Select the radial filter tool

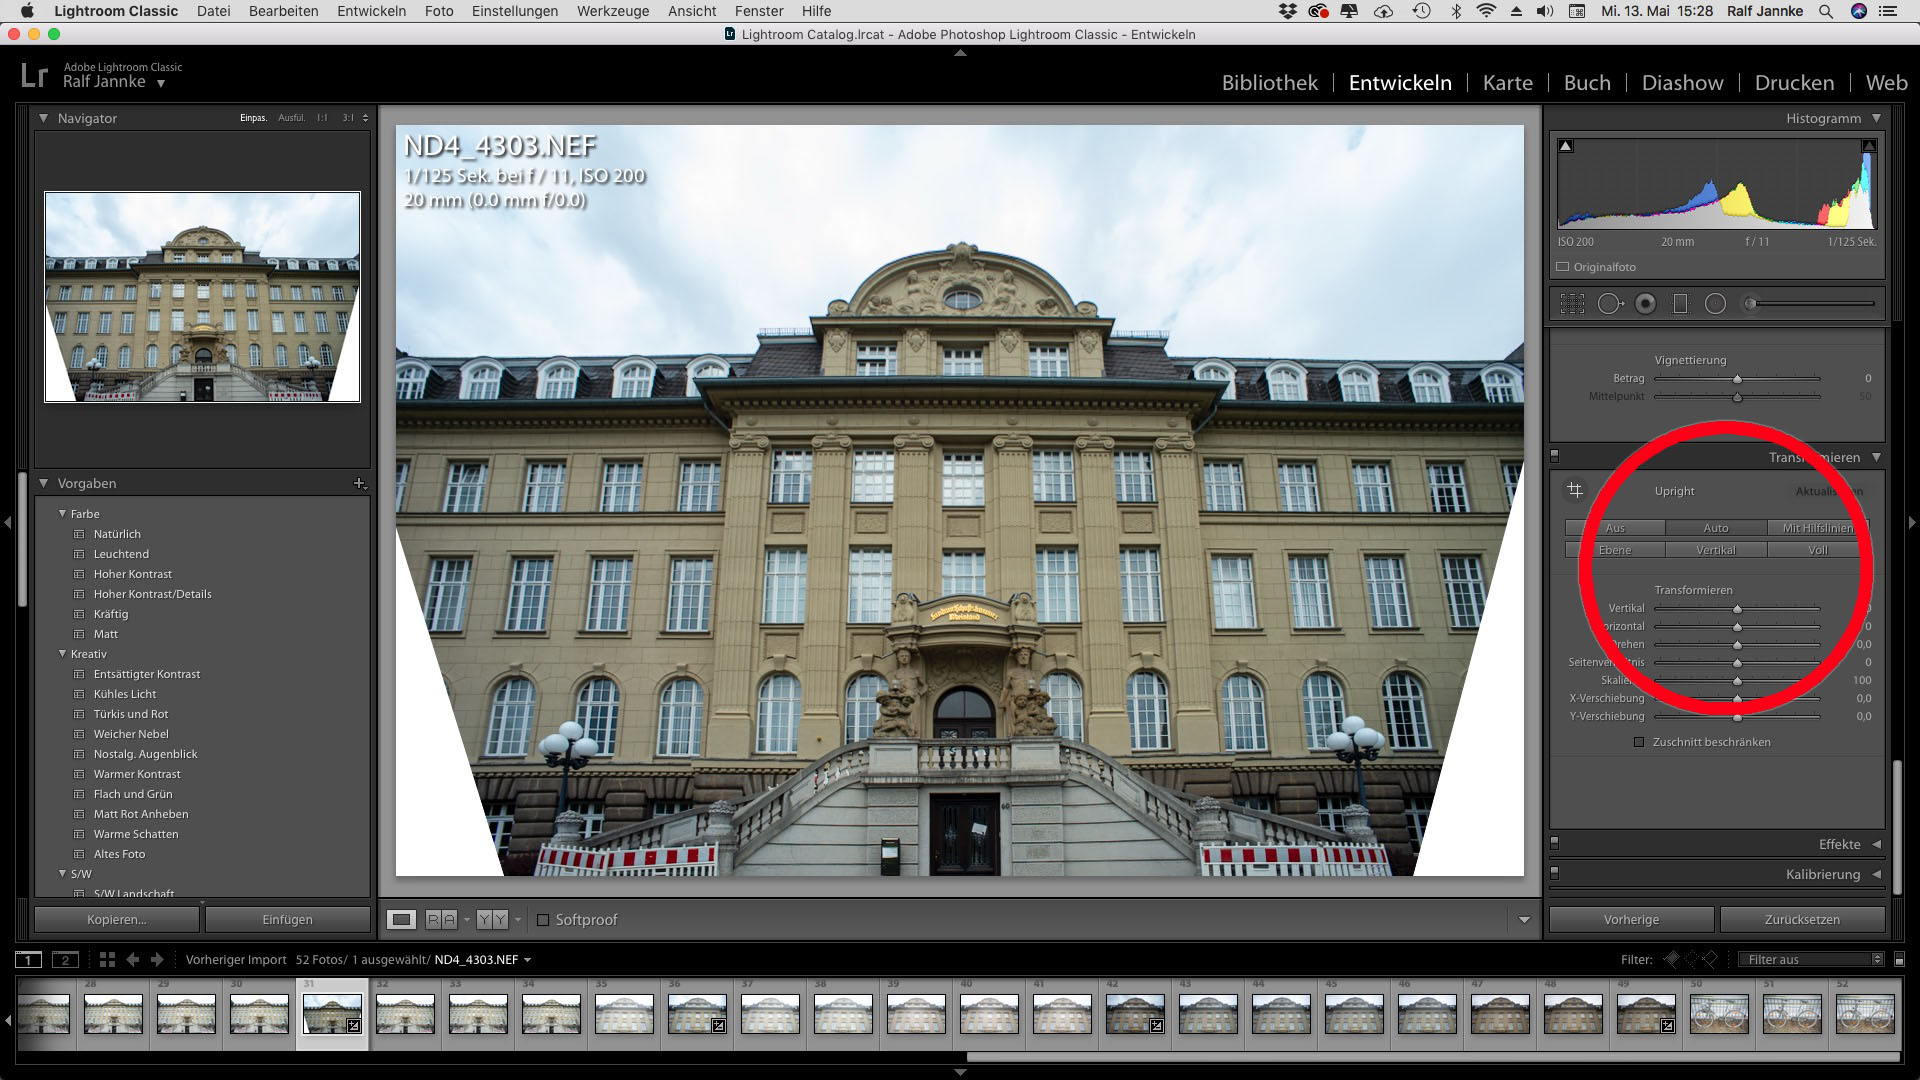pyautogui.click(x=1715, y=304)
